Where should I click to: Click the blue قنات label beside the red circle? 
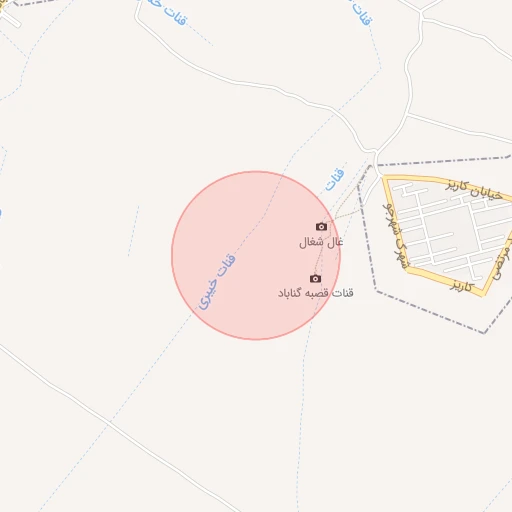[335, 180]
